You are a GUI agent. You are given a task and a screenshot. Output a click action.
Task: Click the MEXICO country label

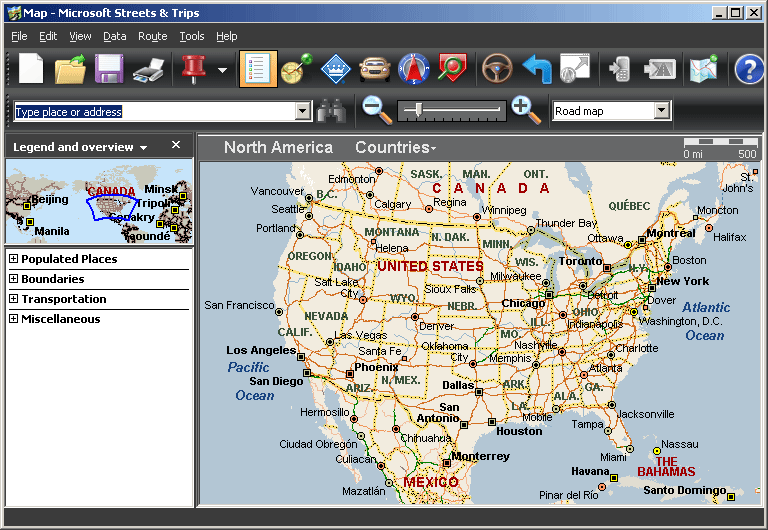pyautogui.click(x=431, y=482)
